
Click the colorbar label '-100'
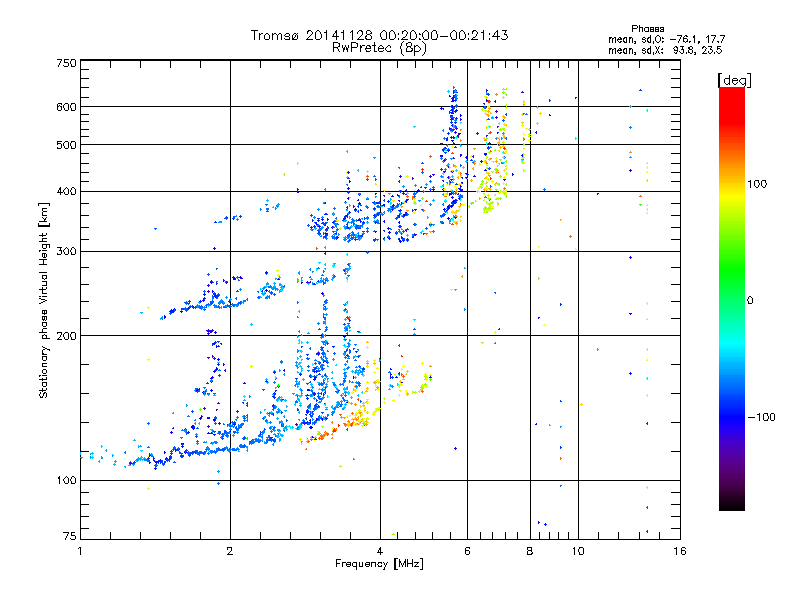[762, 417]
